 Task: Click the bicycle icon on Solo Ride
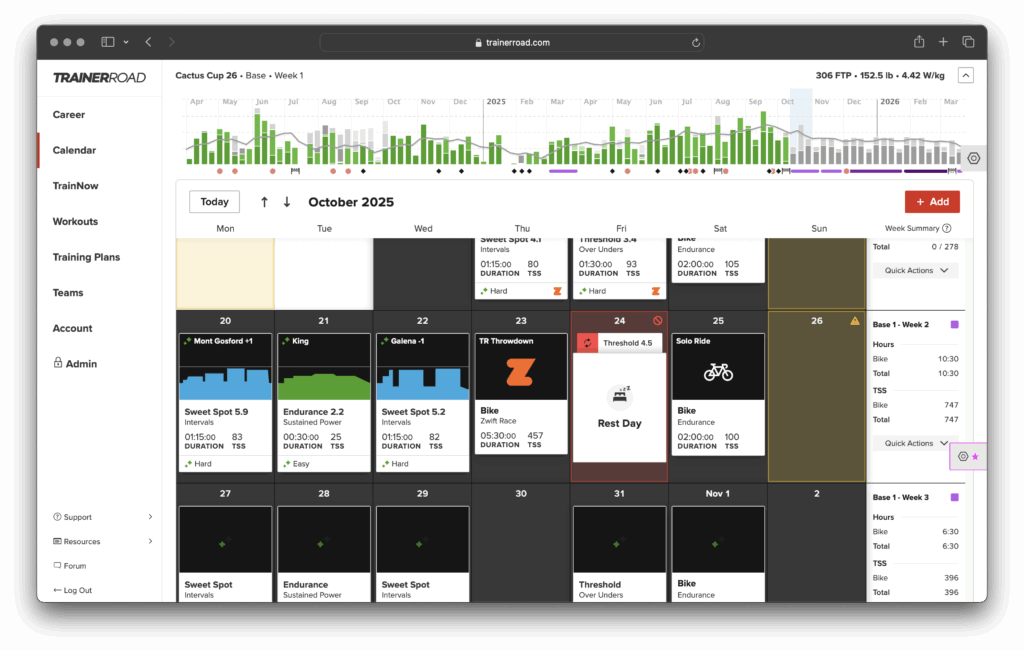point(718,372)
